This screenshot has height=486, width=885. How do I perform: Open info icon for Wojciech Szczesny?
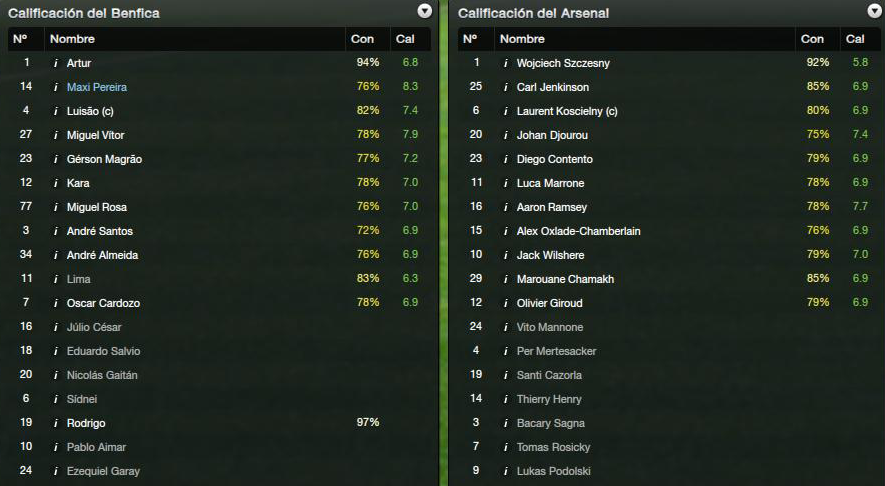tap(505, 63)
